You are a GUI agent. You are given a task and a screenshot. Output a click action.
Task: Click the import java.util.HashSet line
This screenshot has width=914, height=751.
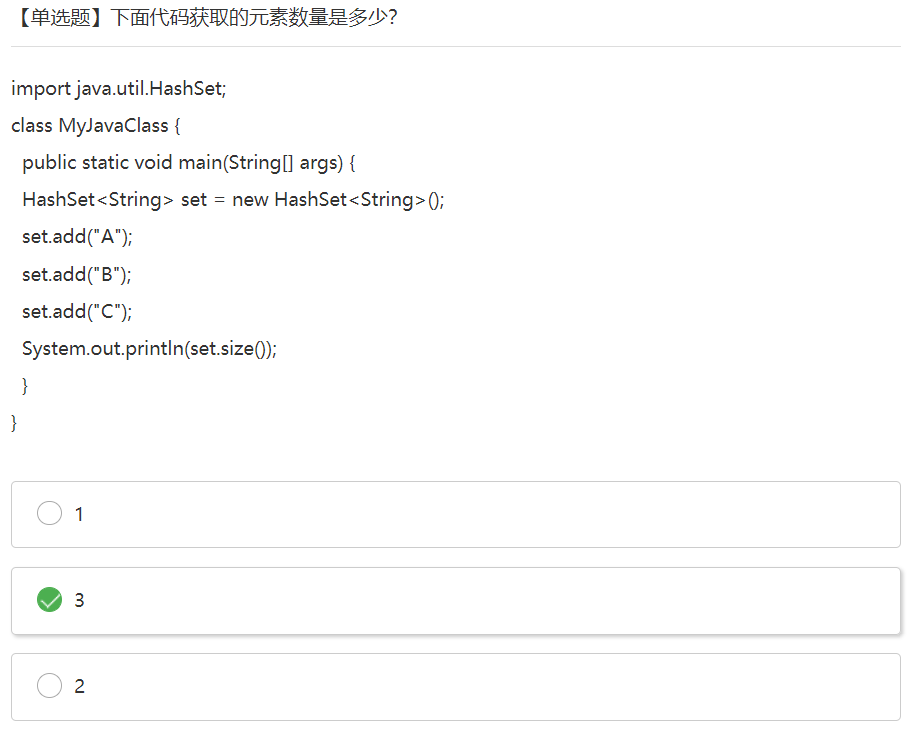119,88
